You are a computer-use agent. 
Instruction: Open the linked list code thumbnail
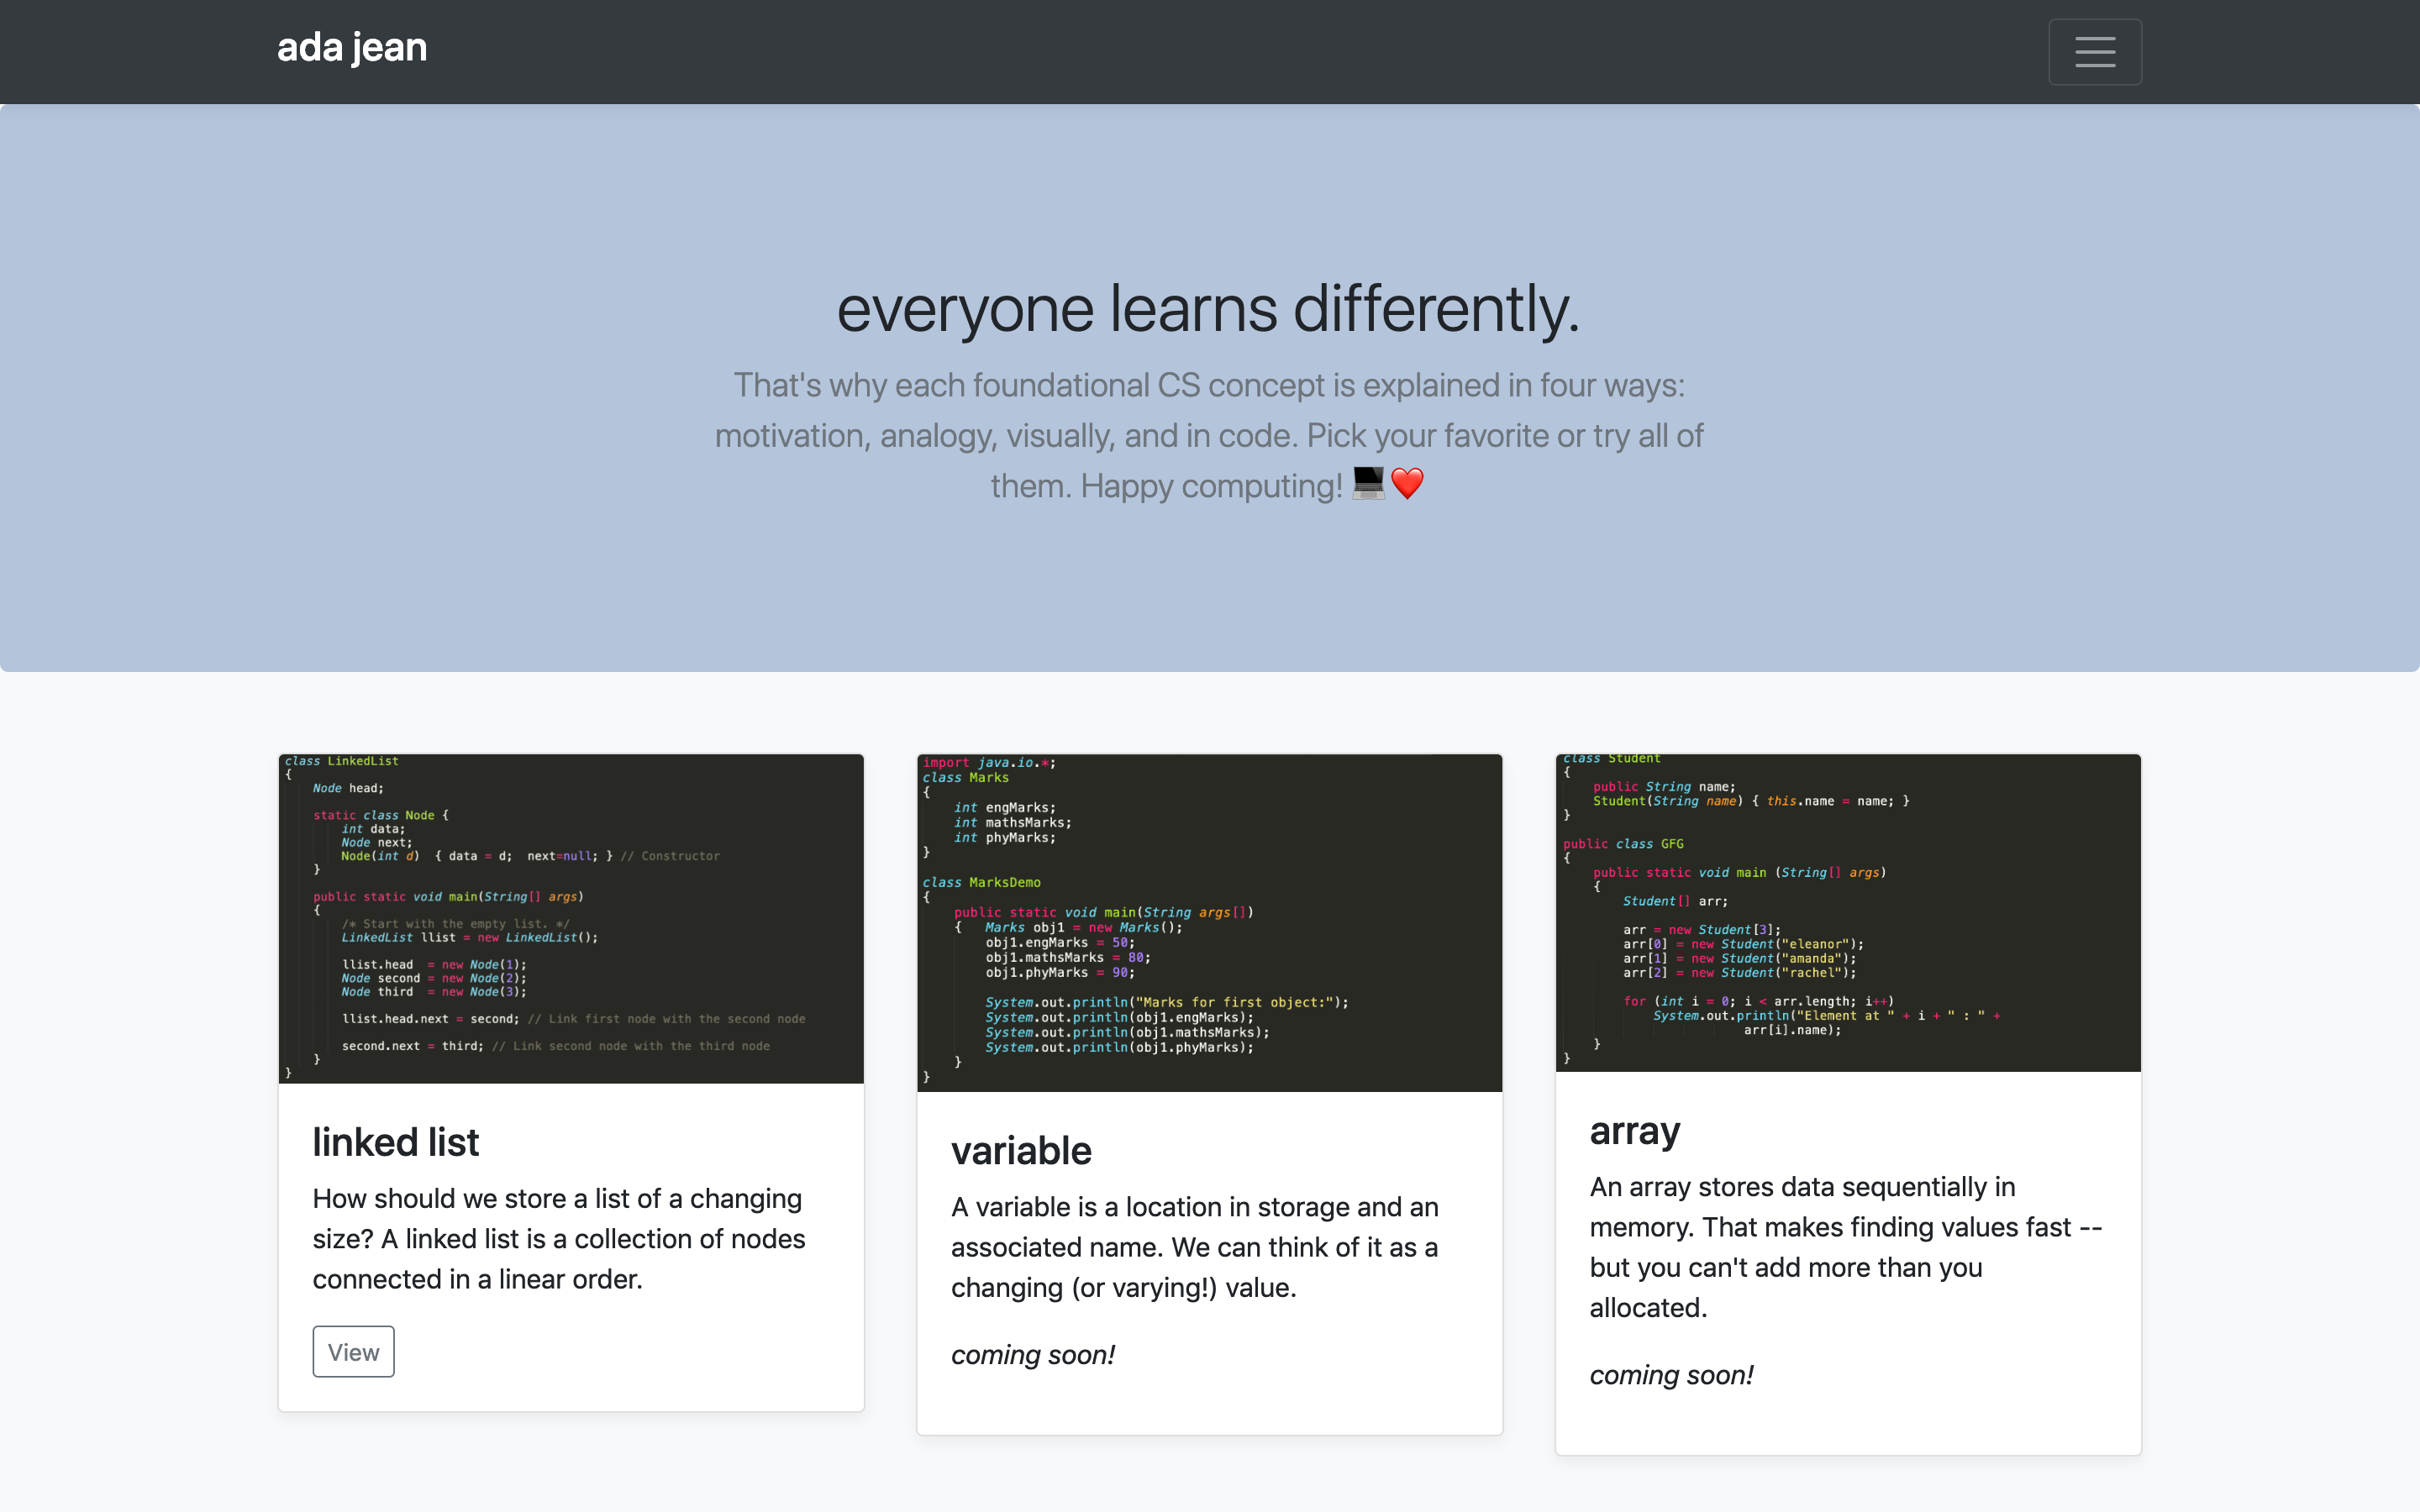[571, 918]
